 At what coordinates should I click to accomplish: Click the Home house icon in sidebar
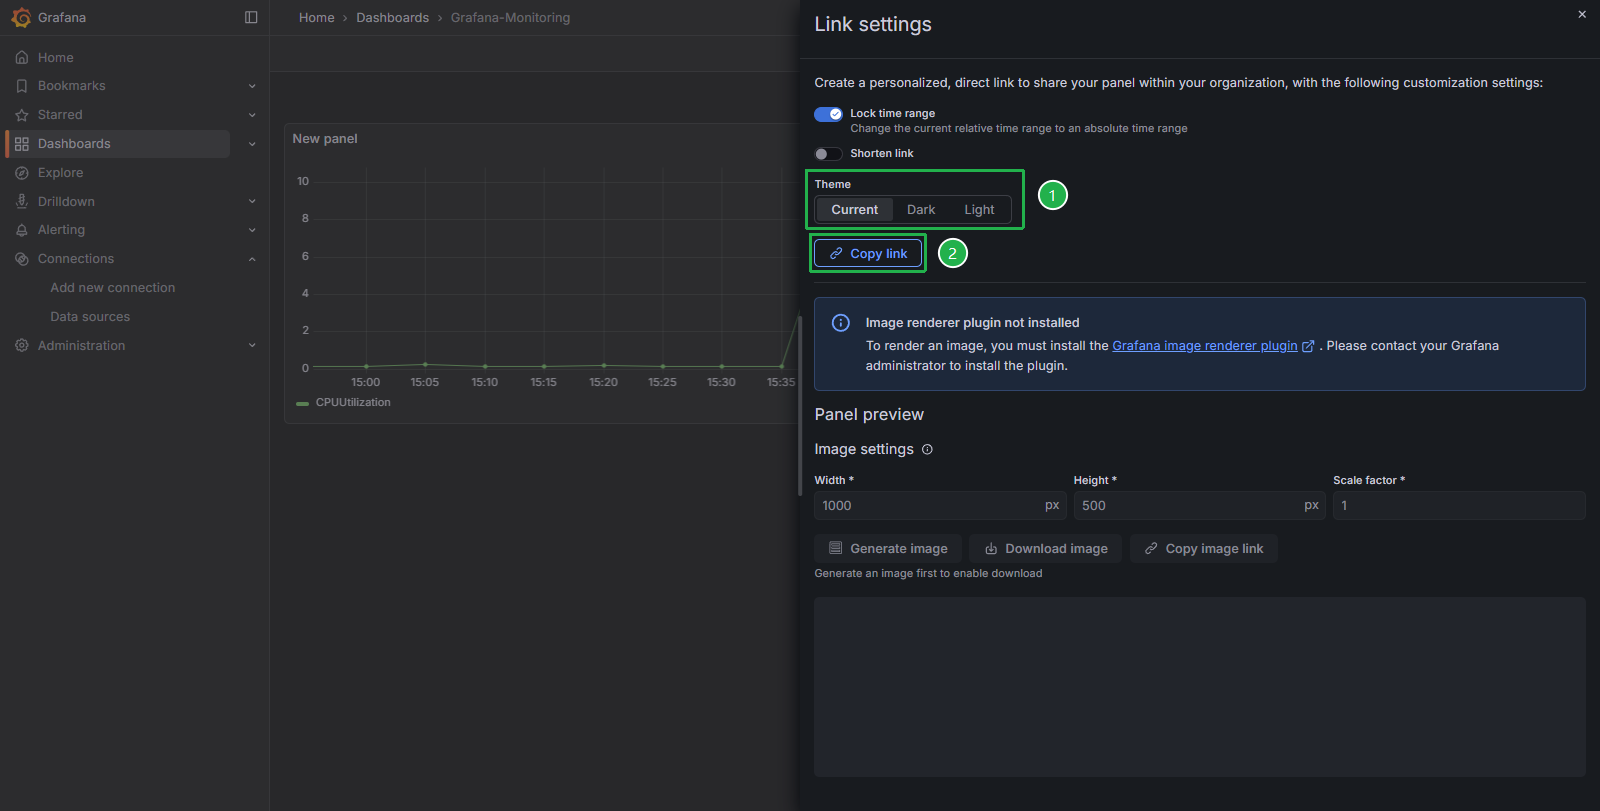click(22, 58)
